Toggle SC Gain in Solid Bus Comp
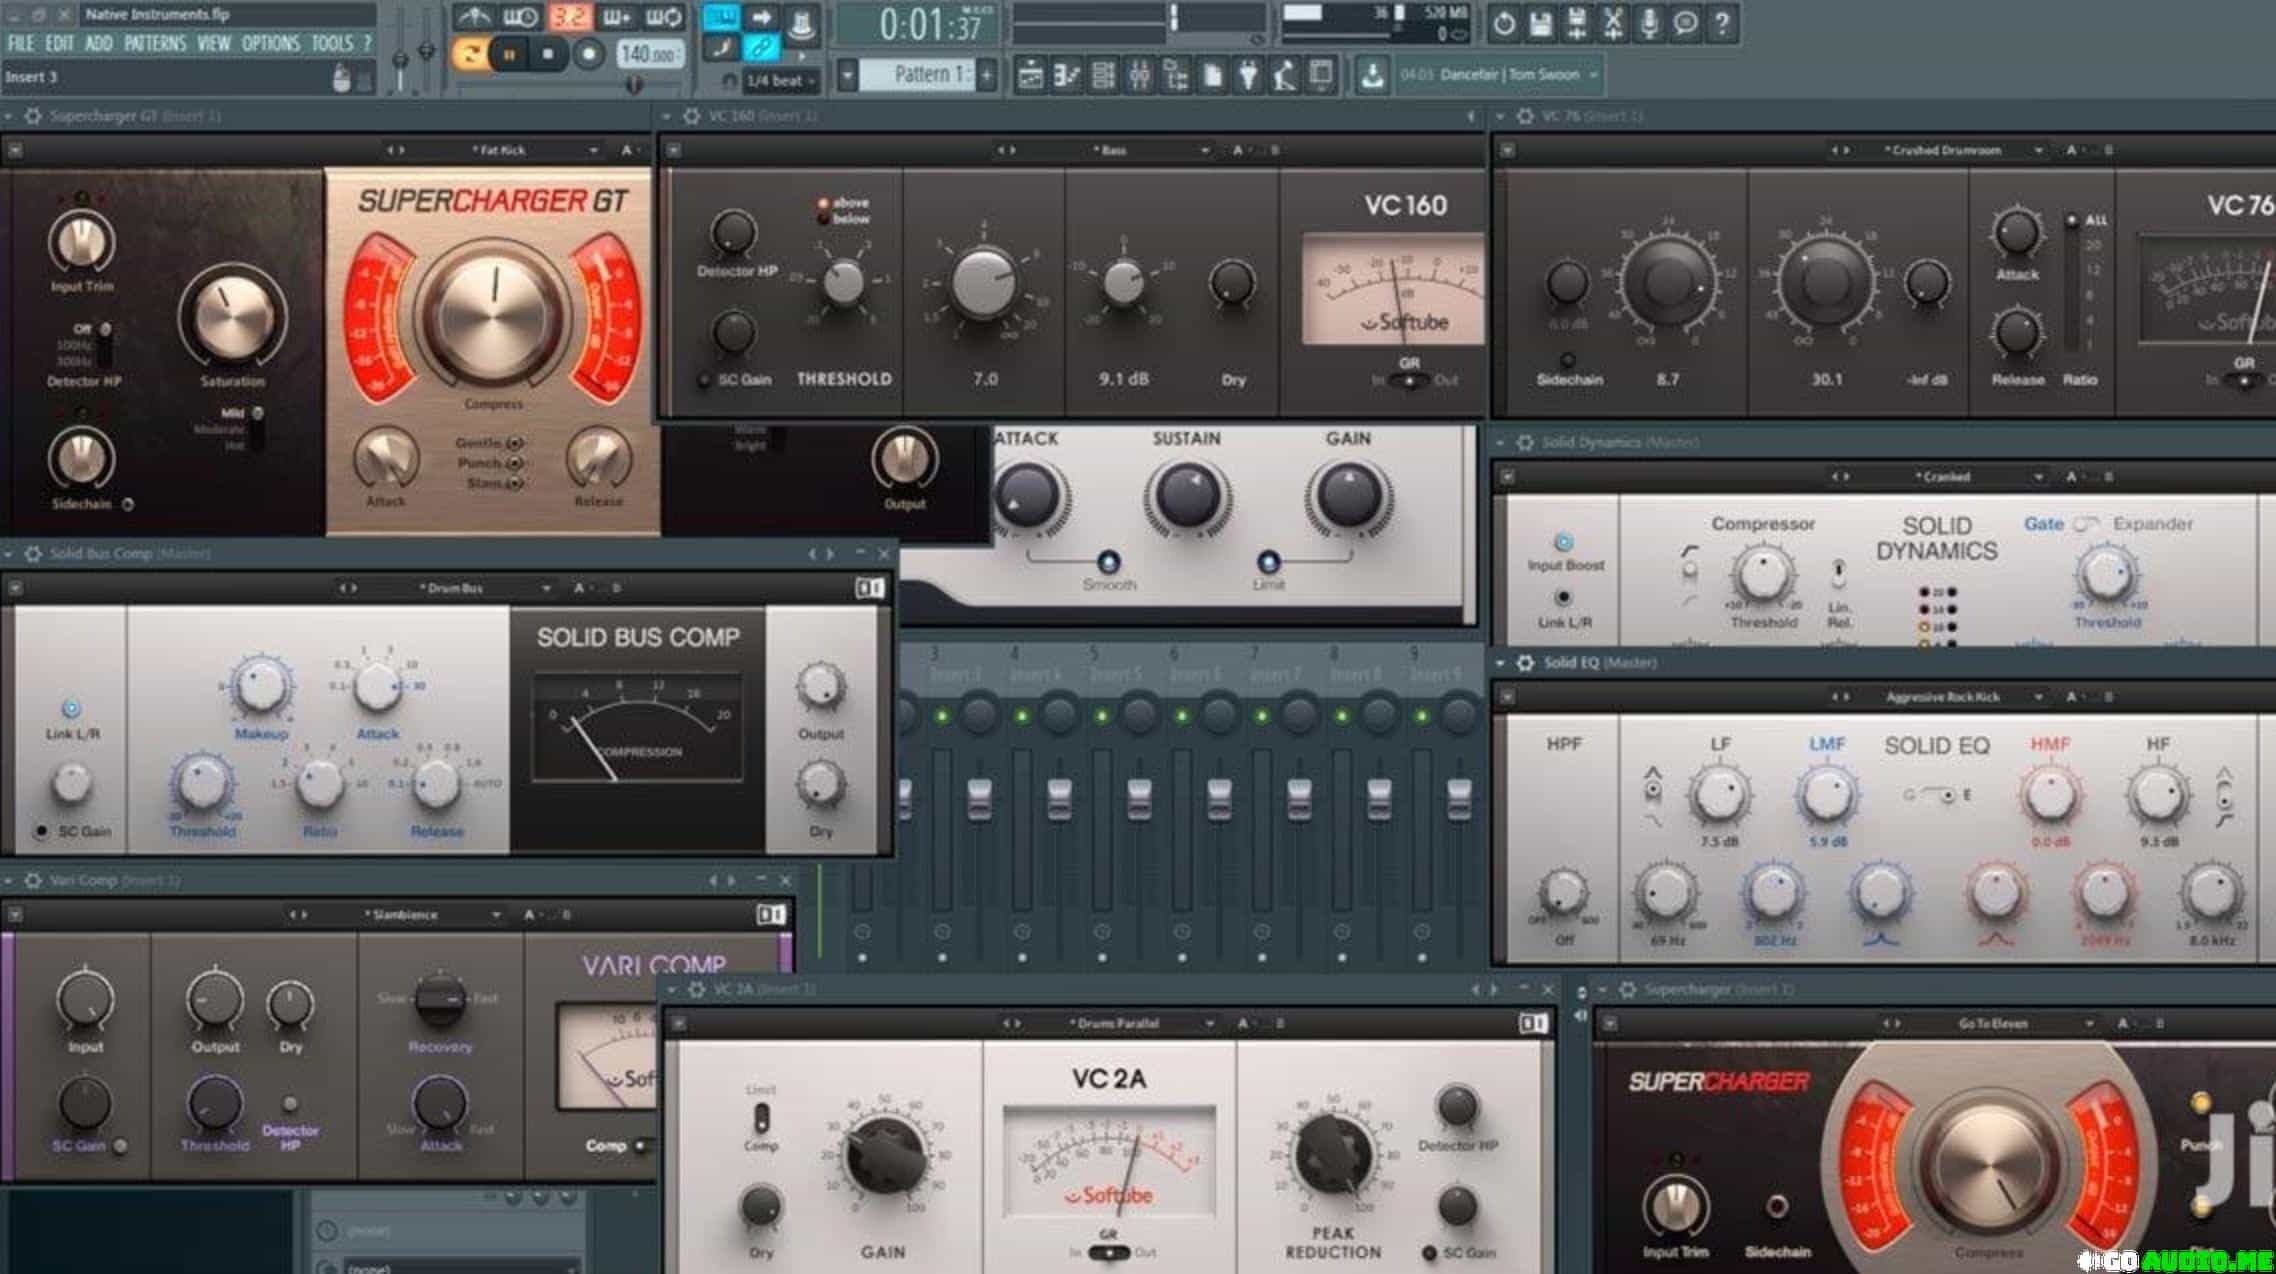 41,831
